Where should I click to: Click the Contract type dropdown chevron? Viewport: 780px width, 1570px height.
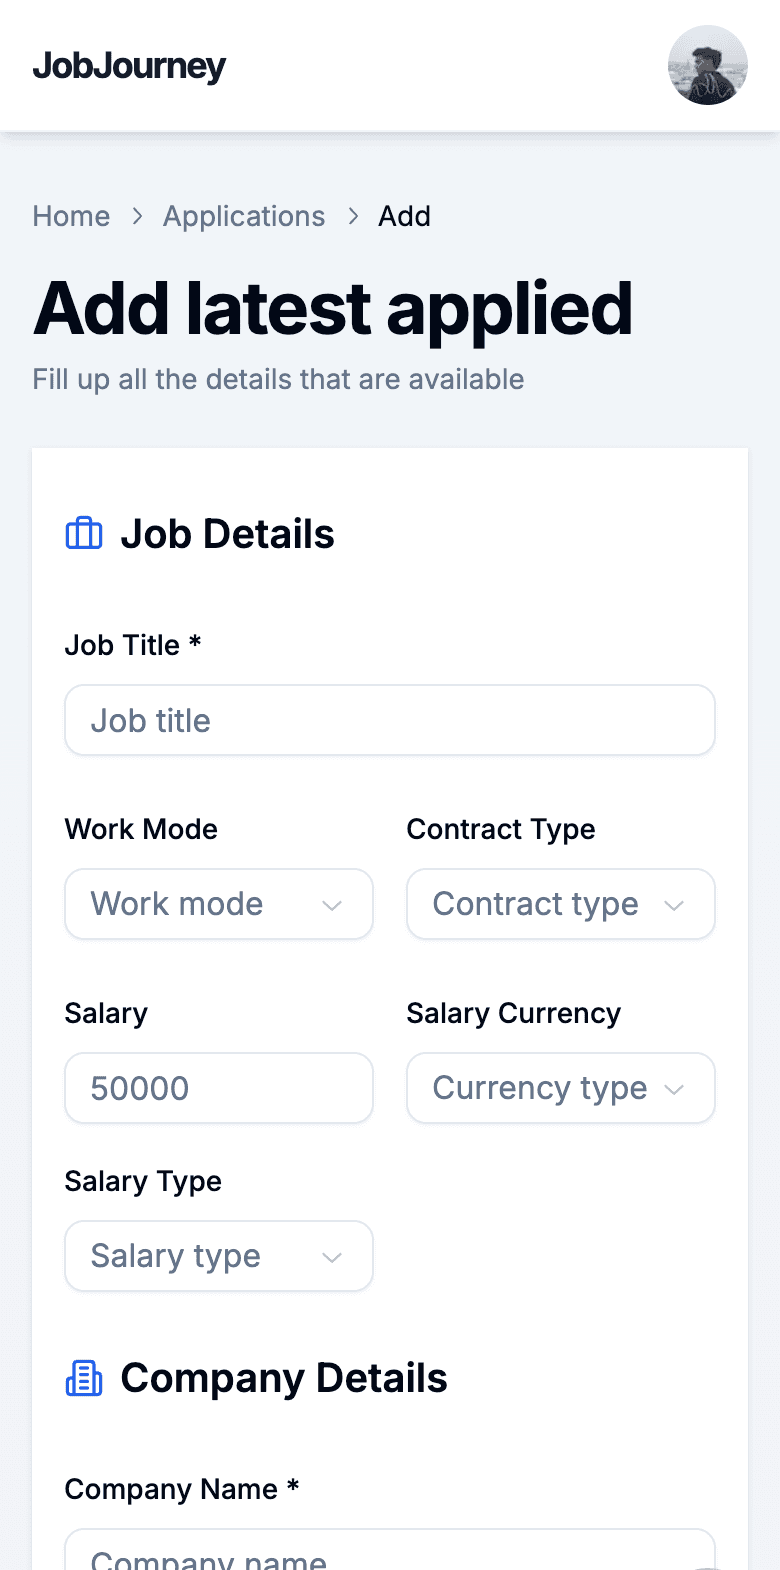[674, 904]
